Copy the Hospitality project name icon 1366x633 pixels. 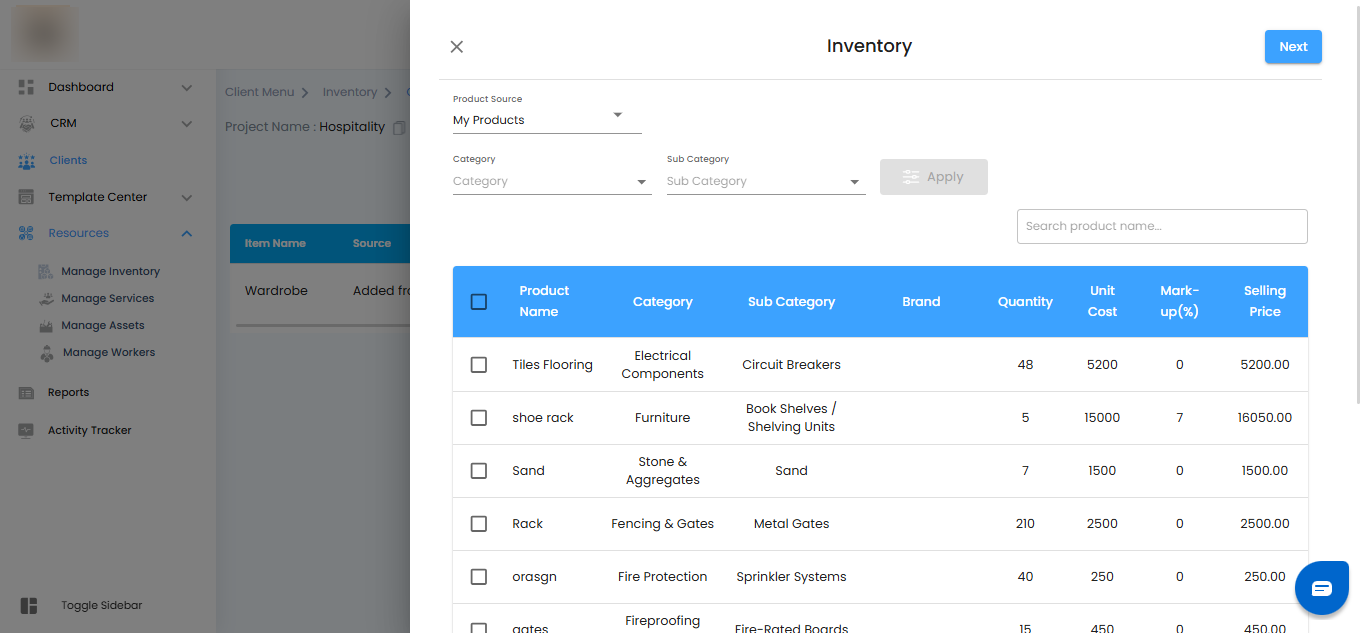point(399,127)
